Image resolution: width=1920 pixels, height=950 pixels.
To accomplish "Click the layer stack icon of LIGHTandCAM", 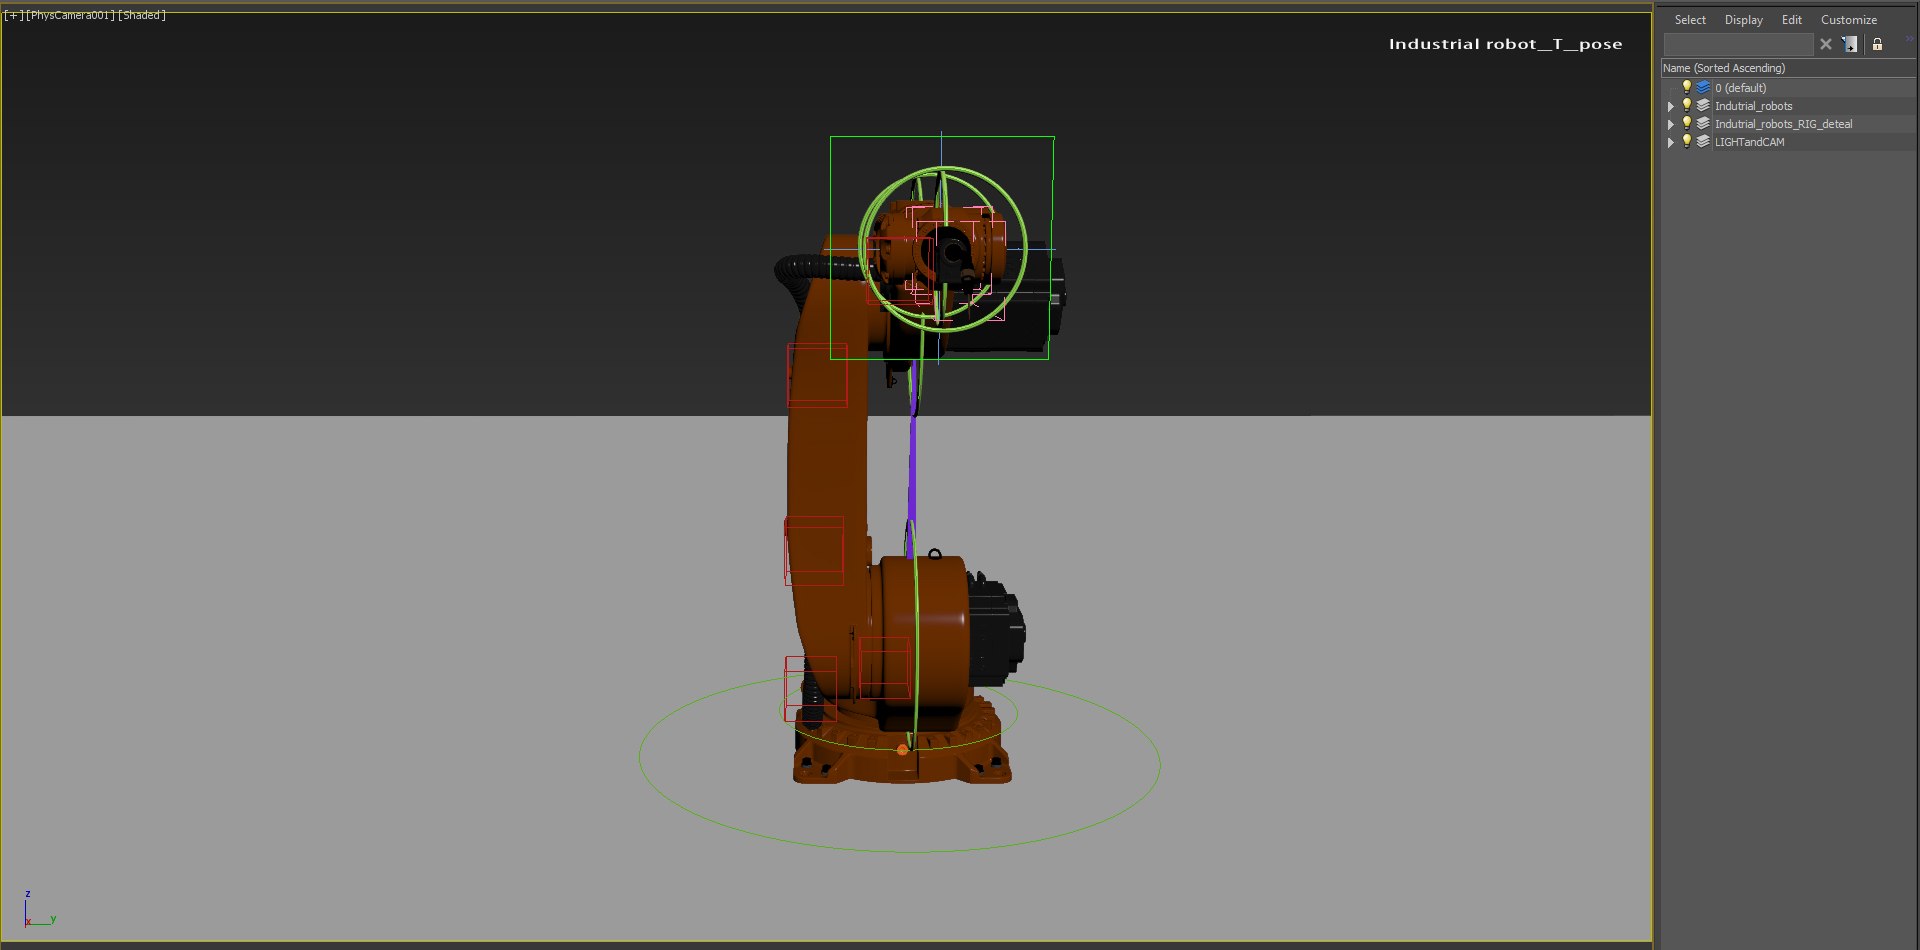I will 1703,142.
